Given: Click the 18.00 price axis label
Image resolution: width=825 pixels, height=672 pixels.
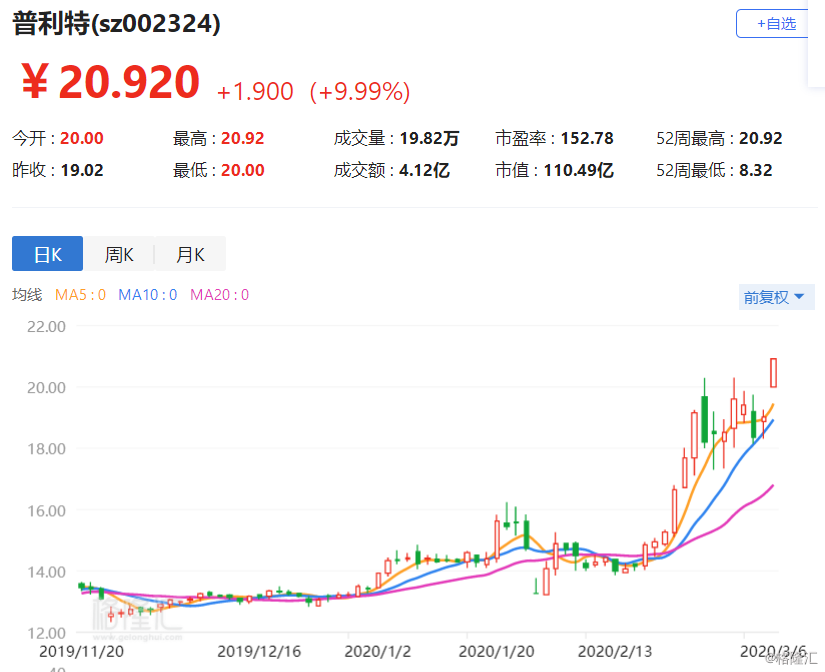Looking at the screenshot, I should (x=46, y=449).
